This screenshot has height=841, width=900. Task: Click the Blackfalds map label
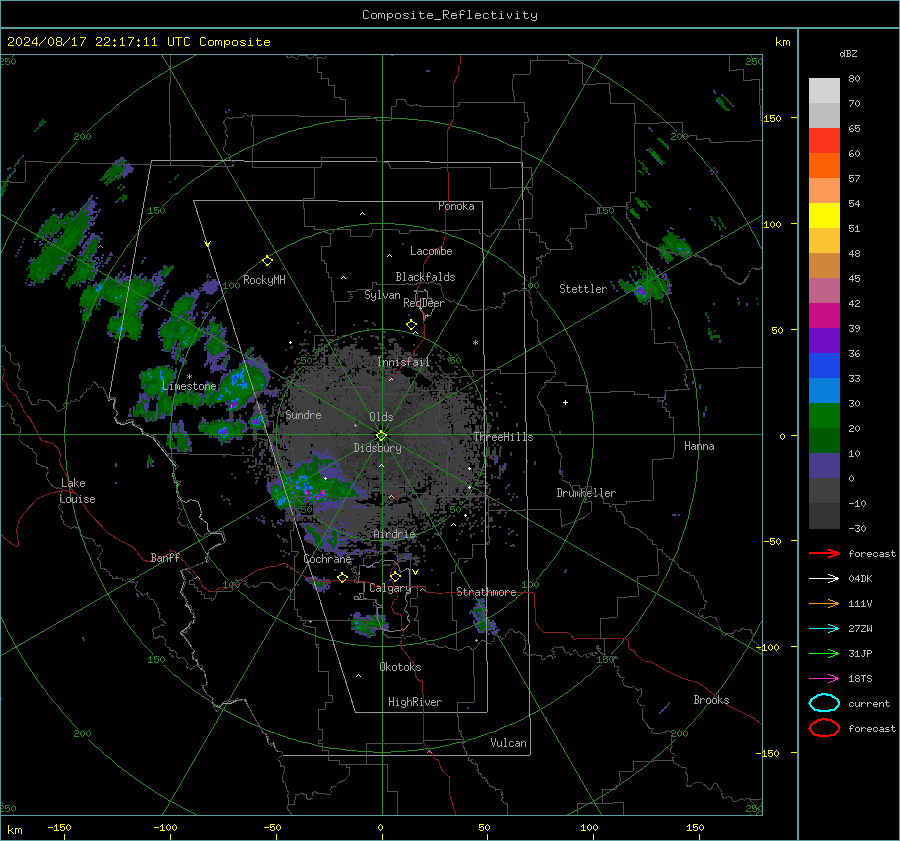pos(425,277)
